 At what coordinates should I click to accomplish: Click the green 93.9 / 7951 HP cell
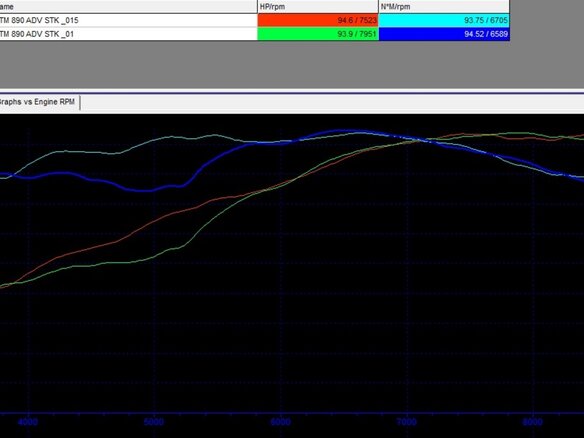(318, 34)
